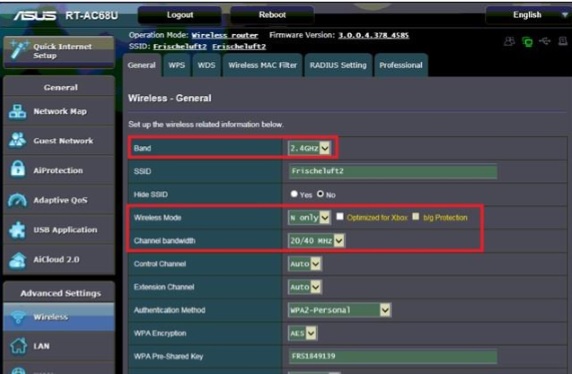The width and height of the screenshot is (572, 374).
Task: Select No for Hide SSID
Action: pos(320,194)
